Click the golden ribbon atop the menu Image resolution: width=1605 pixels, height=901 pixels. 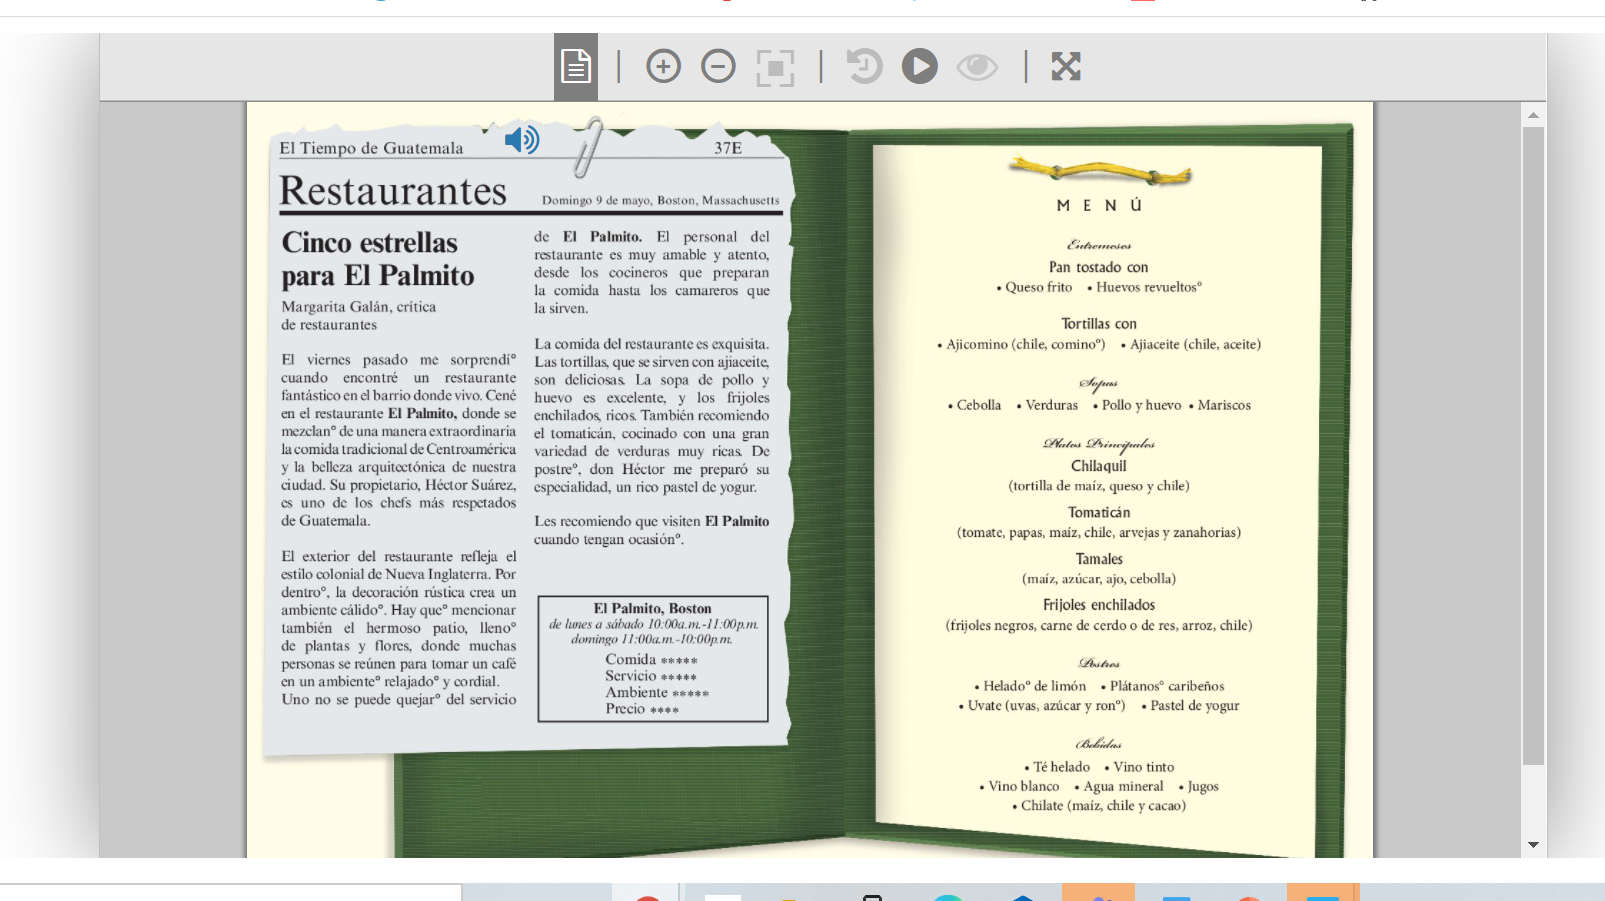(1099, 172)
